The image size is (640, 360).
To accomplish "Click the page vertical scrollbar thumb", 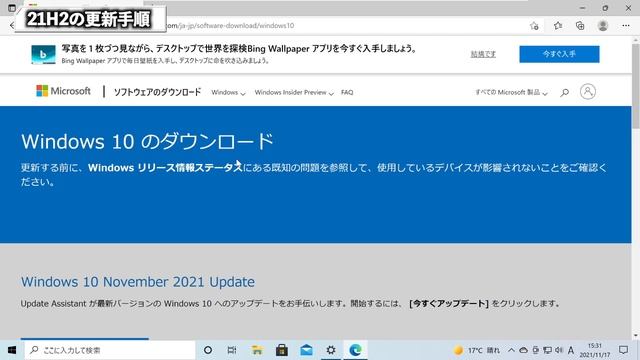I will pyautogui.click(x=636, y=86).
